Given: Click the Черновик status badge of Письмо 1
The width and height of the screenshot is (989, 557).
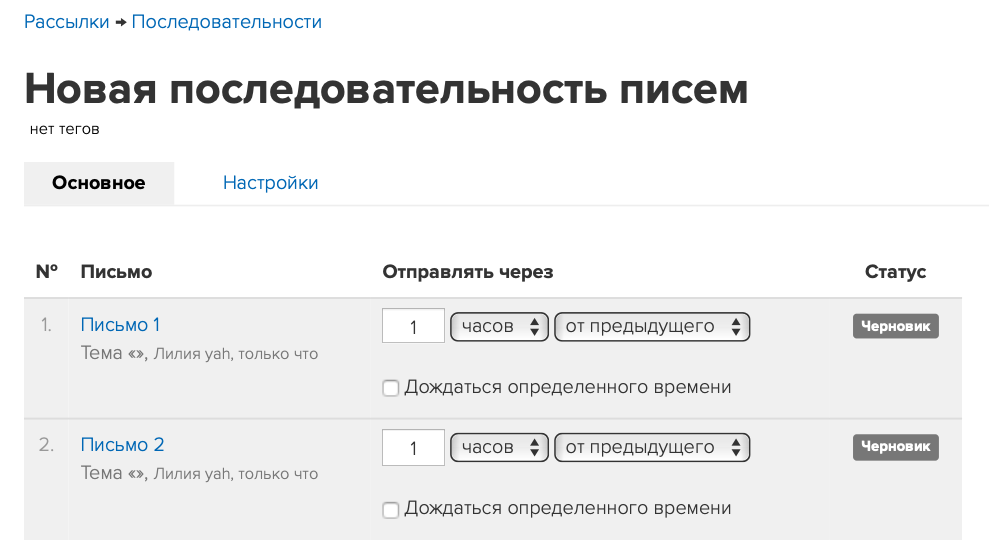Looking at the screenshot, I should click(896, 326).
